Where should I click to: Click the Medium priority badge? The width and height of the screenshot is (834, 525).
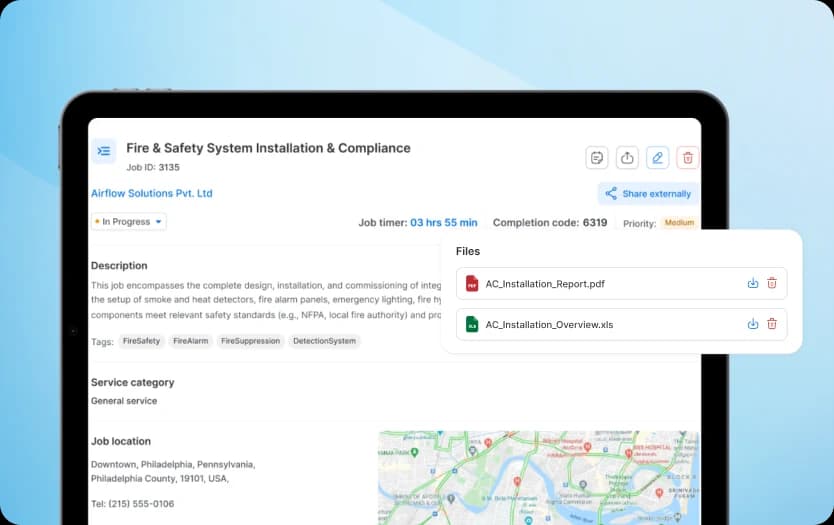(x=679, y=222)
